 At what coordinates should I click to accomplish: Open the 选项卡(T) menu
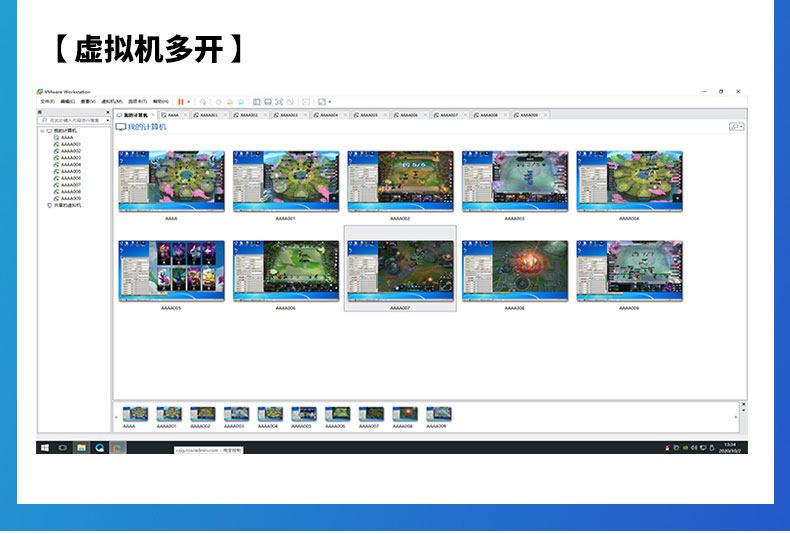pos(138,102)
